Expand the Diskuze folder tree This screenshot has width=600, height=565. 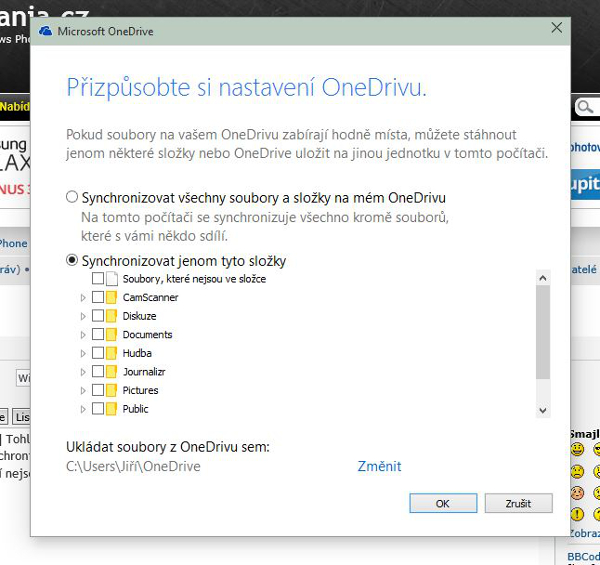(83, 316)
